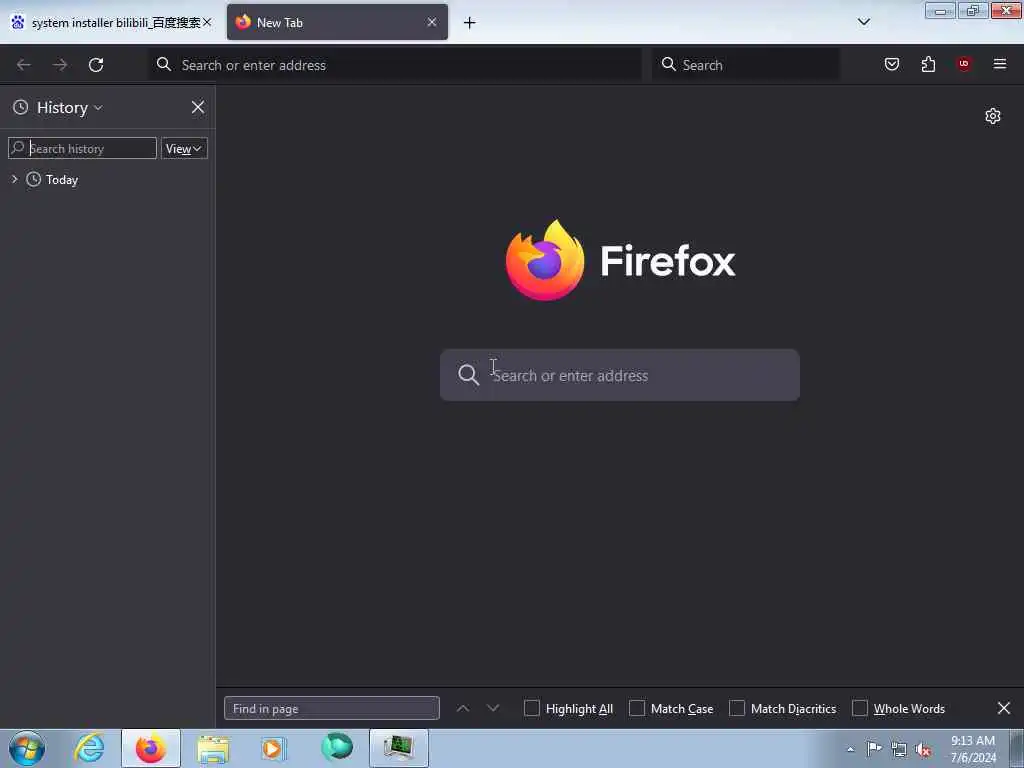Image resolution: width=1024 pixels, height=768 pixels.
Task: Open the uBlock Origin extension icon
Action: click(964, 64)
